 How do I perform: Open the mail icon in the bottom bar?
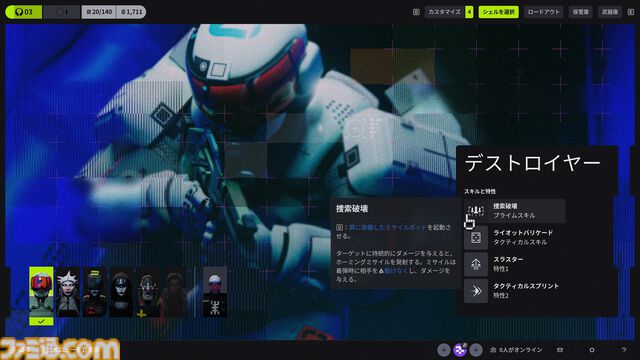click(560, 350)
